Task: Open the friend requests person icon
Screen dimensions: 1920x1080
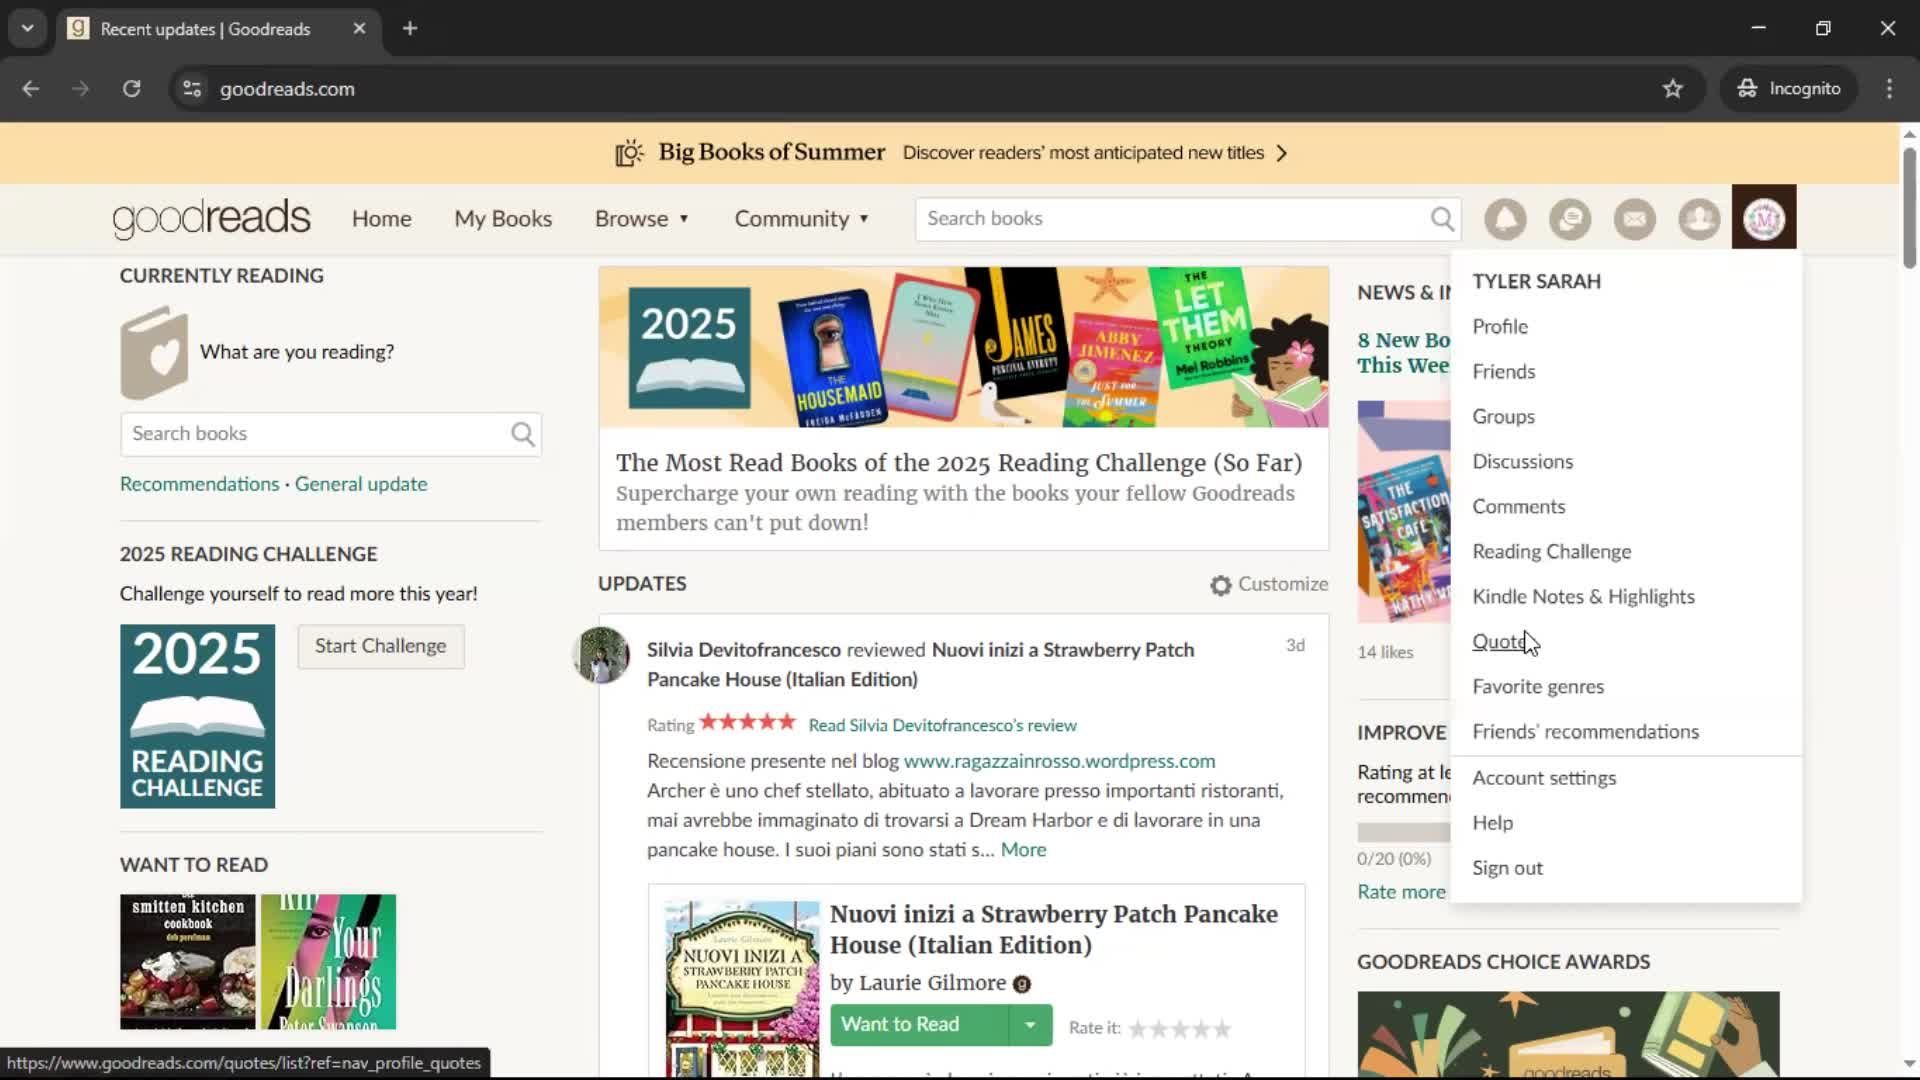Action: coord(1699,218)
